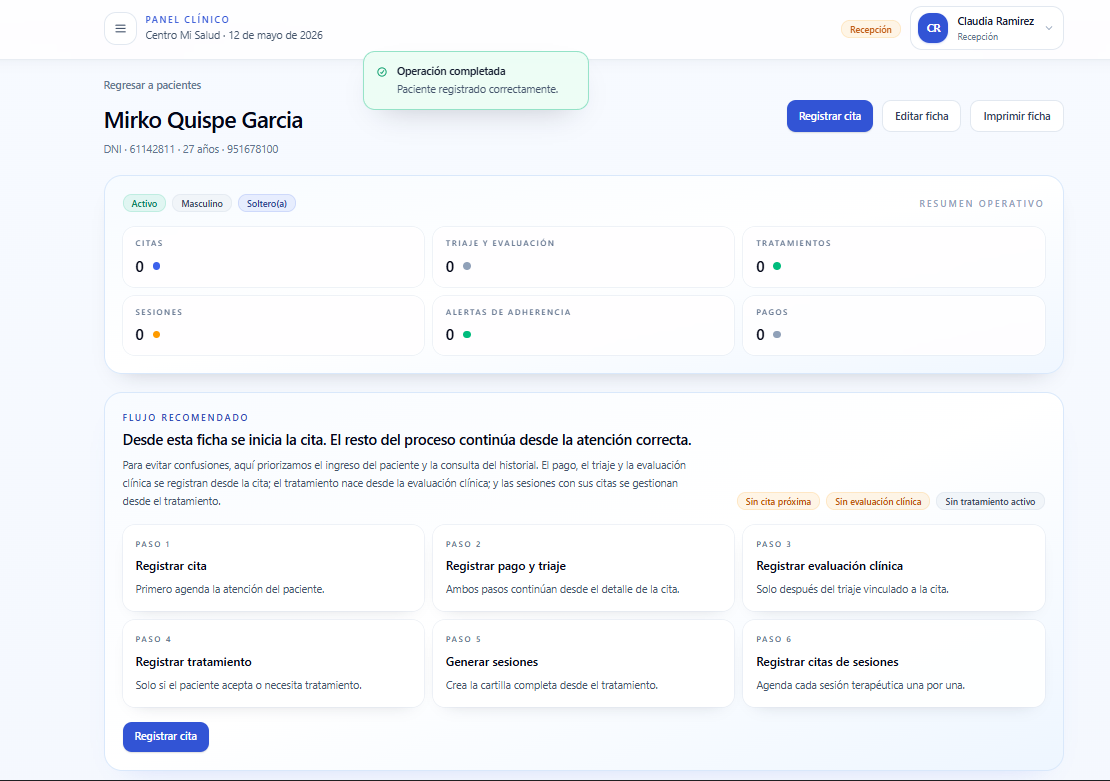Select Paso 3 Registrar evaluación clínica card
The image size is (1110, 781).
[893, 568]
